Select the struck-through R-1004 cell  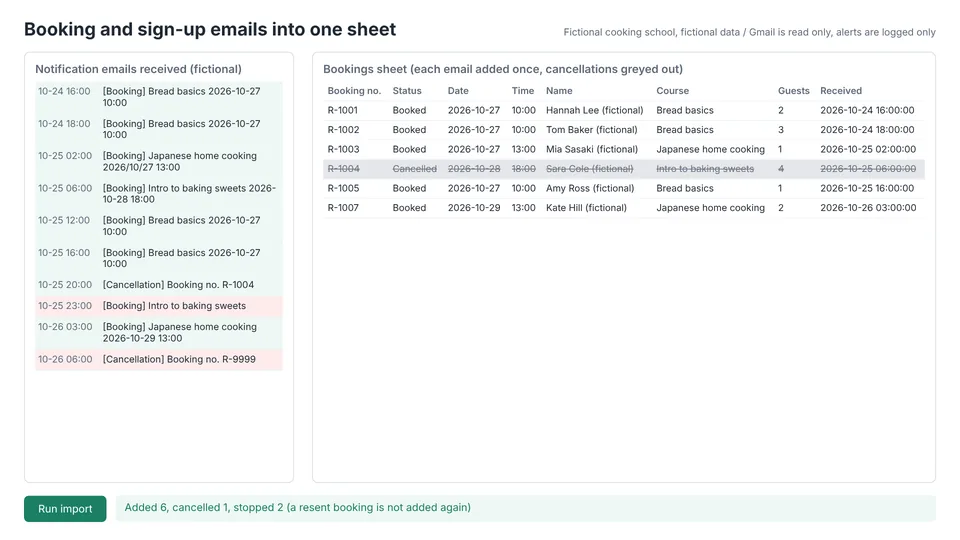point(343,169)
